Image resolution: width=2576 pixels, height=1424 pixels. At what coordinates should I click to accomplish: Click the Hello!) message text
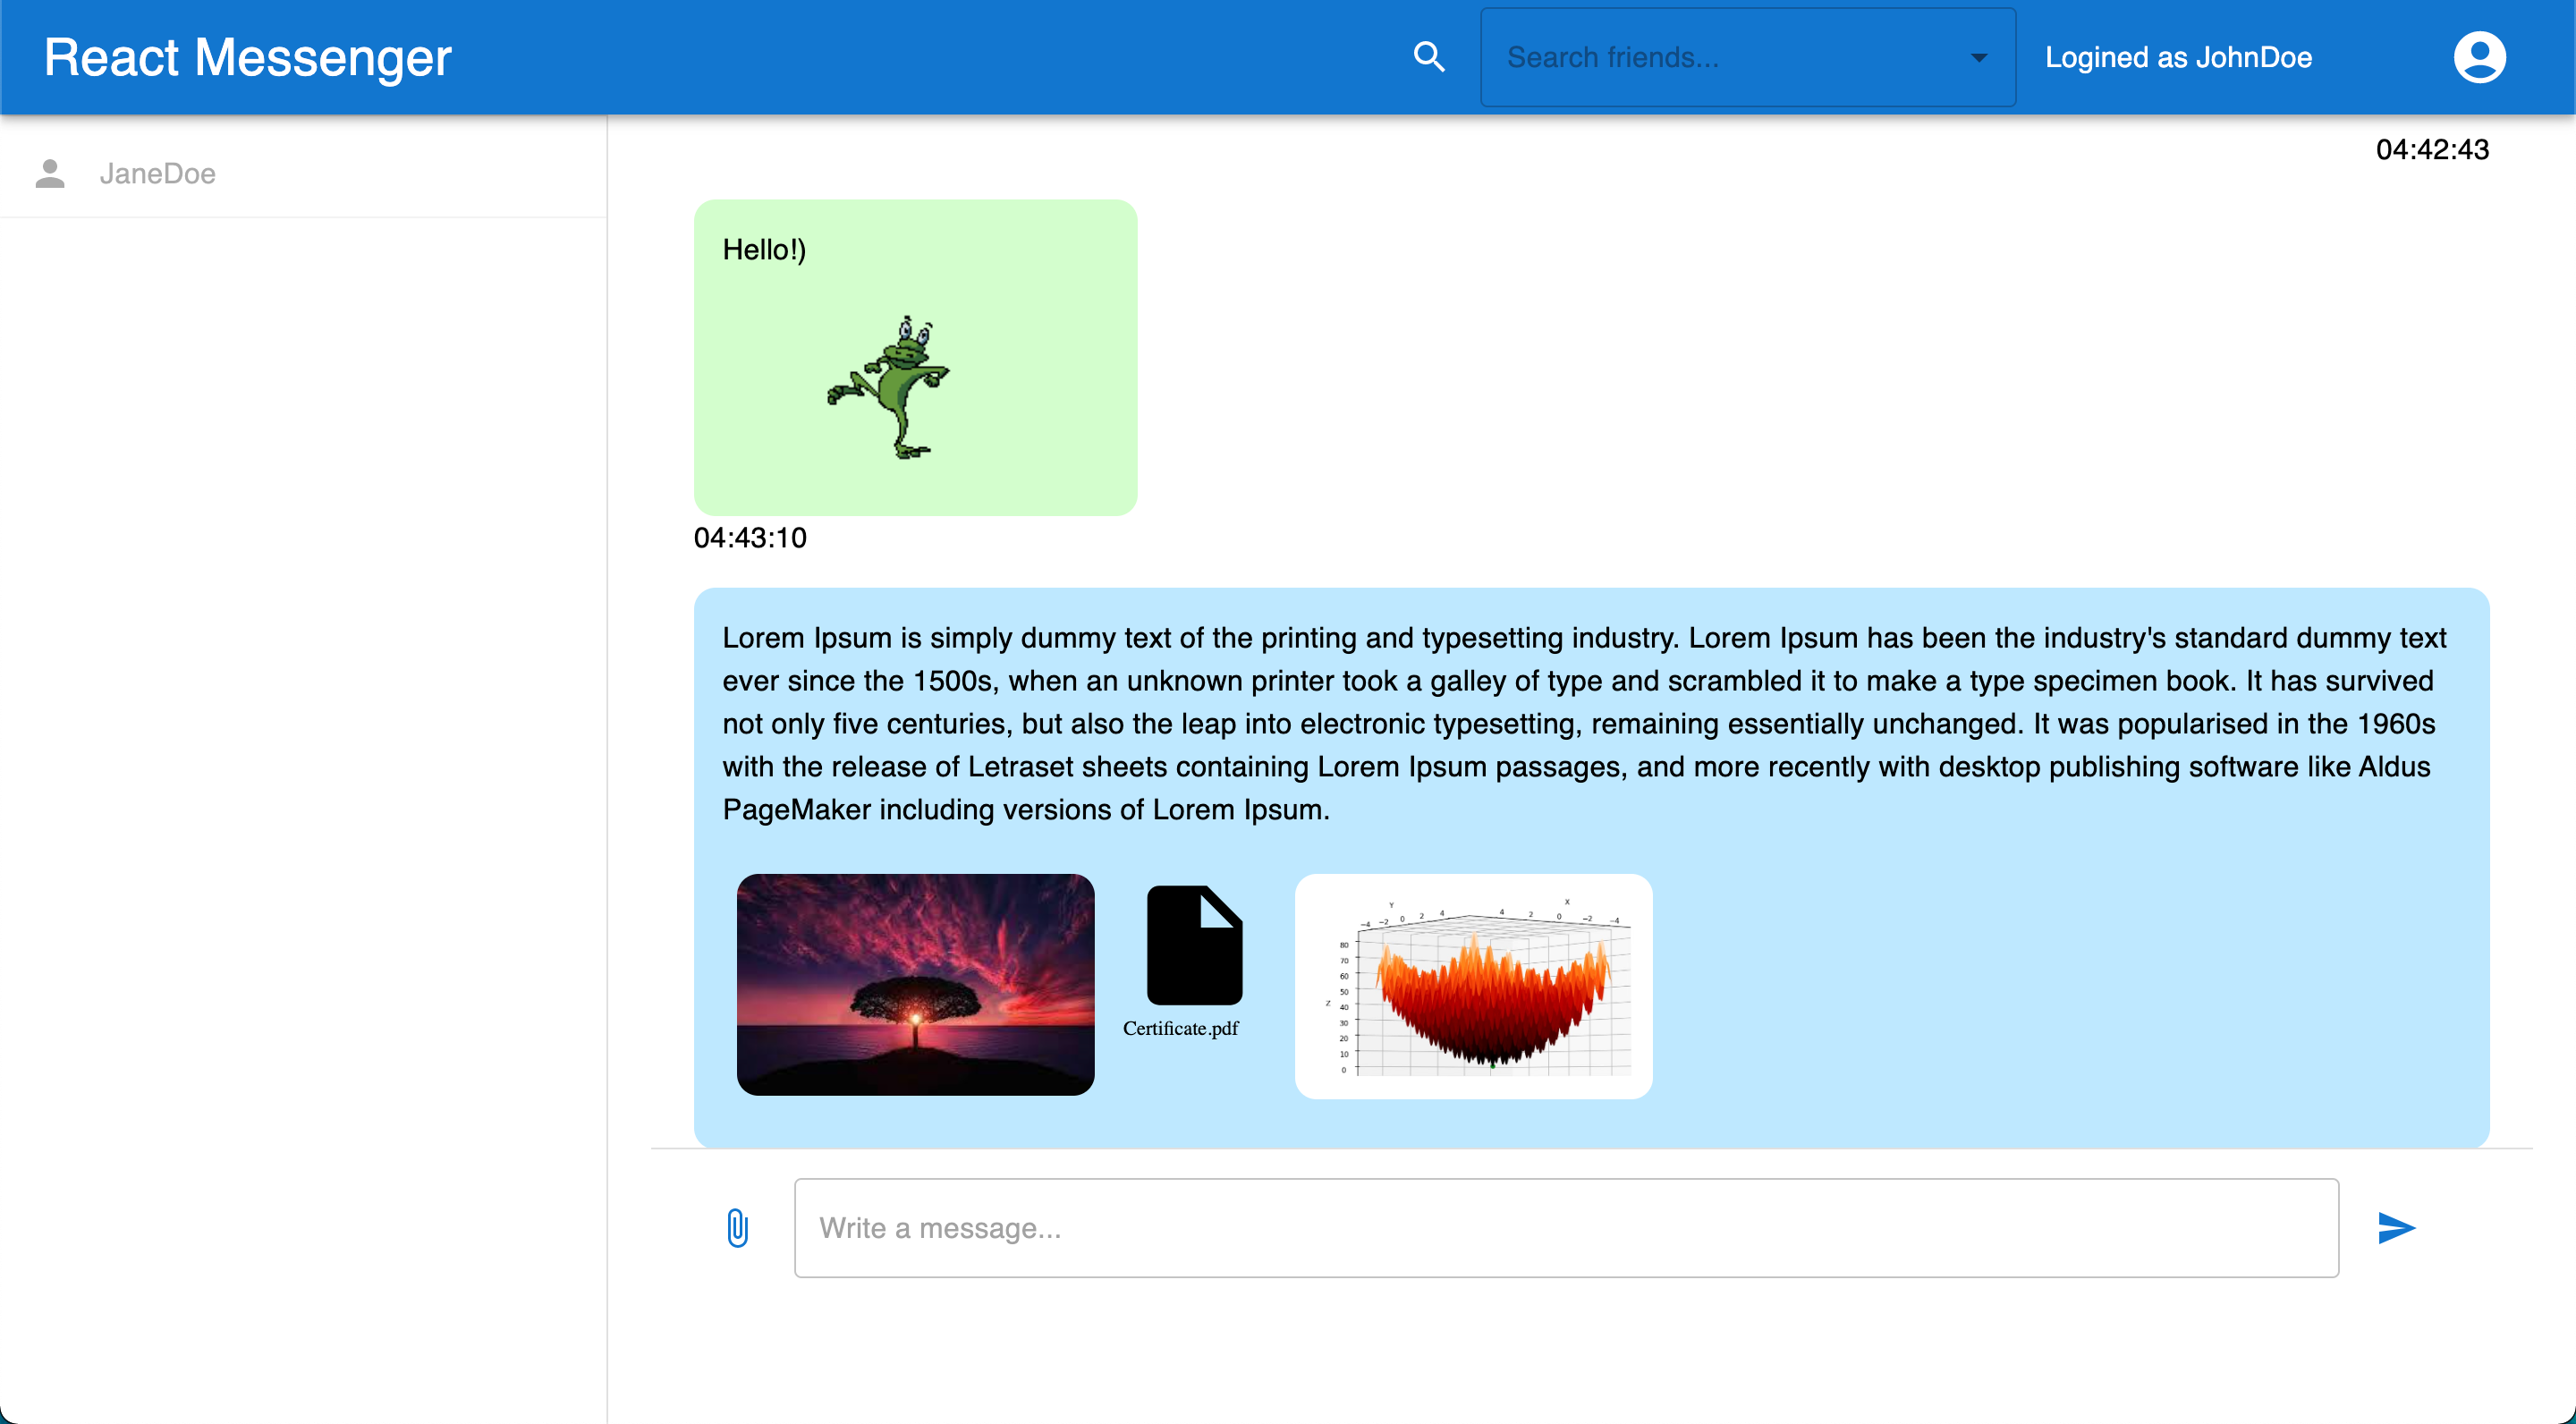(764, 250)
